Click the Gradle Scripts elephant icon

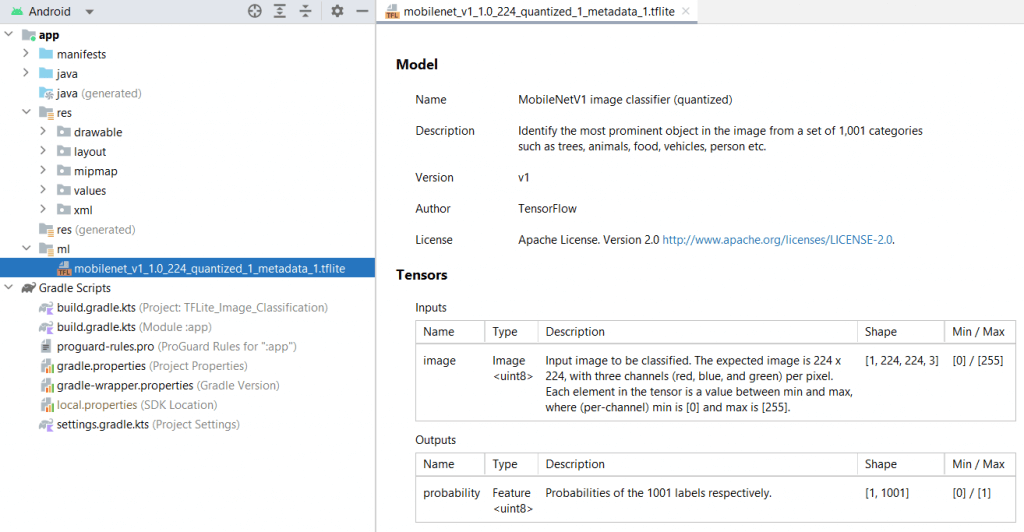point(26,288)
